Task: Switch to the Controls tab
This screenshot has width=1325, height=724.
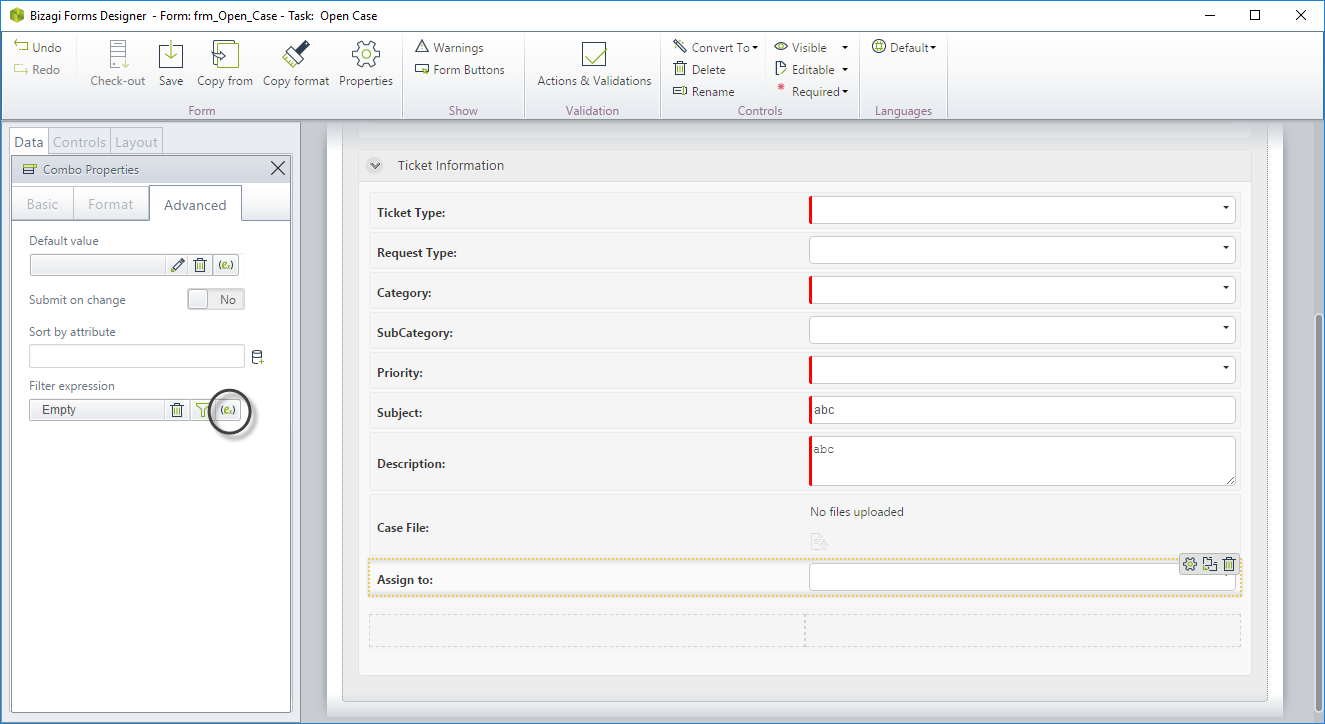Action: point(79,142)
